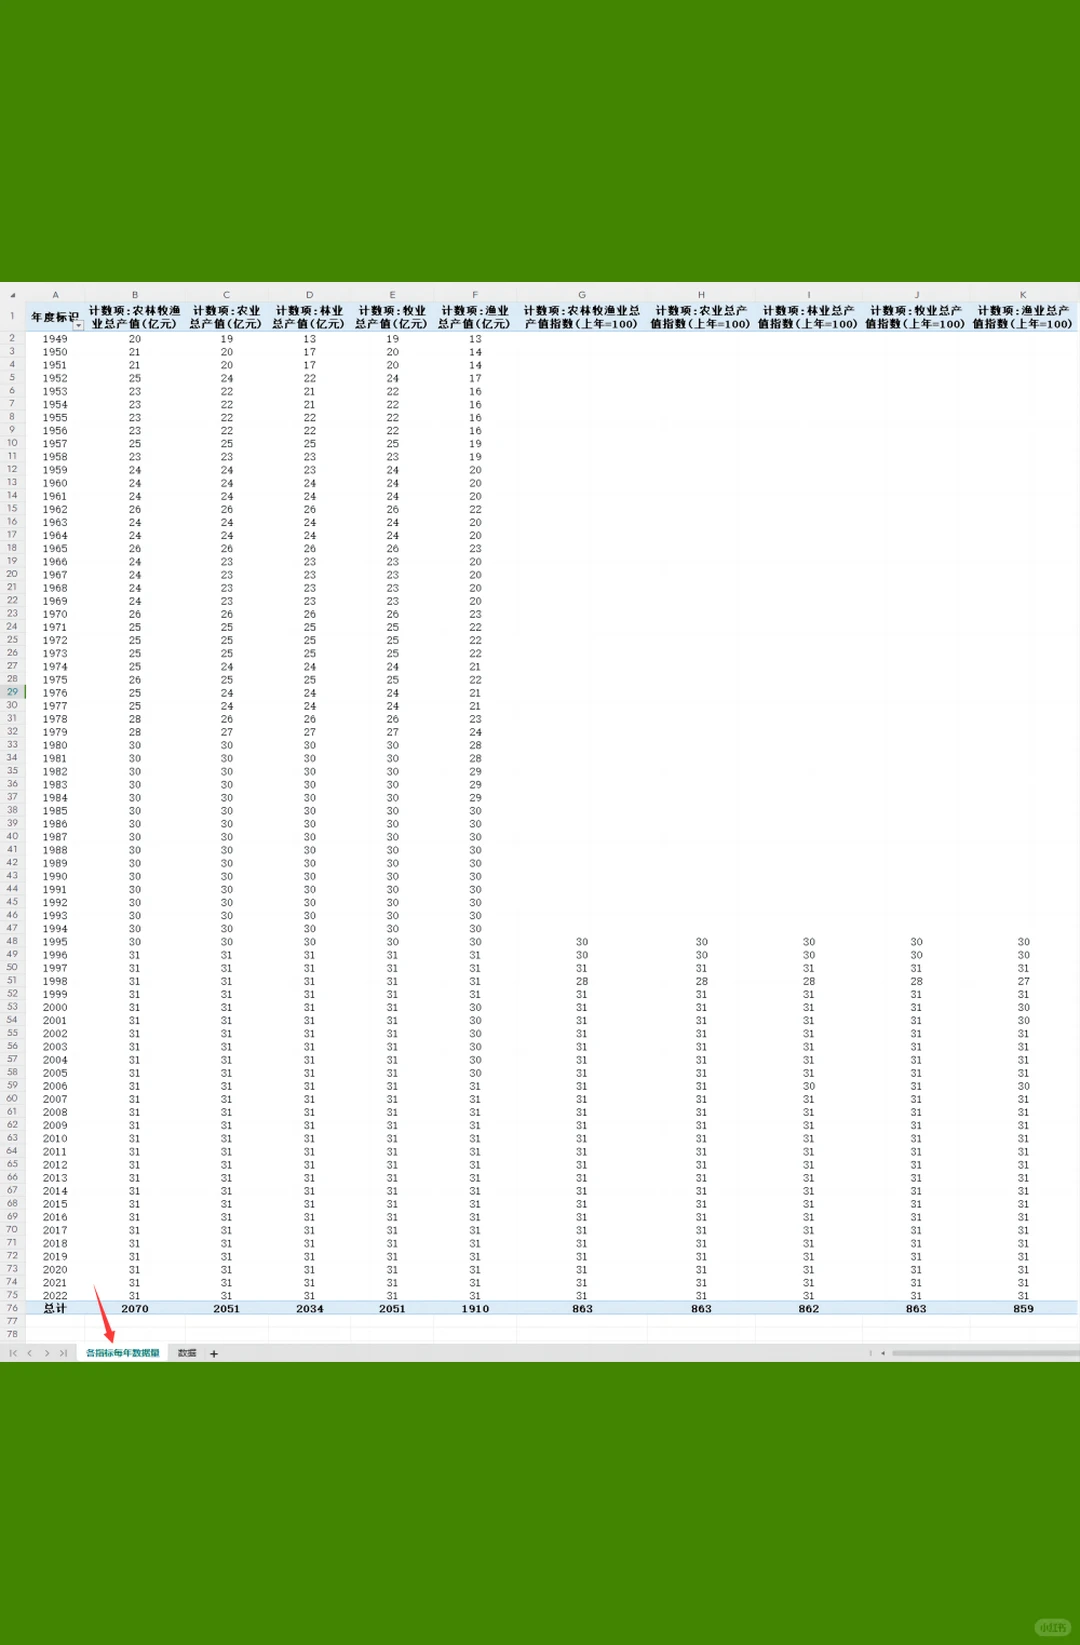
Task: Select column B header
Action: (x=134, y=295)
